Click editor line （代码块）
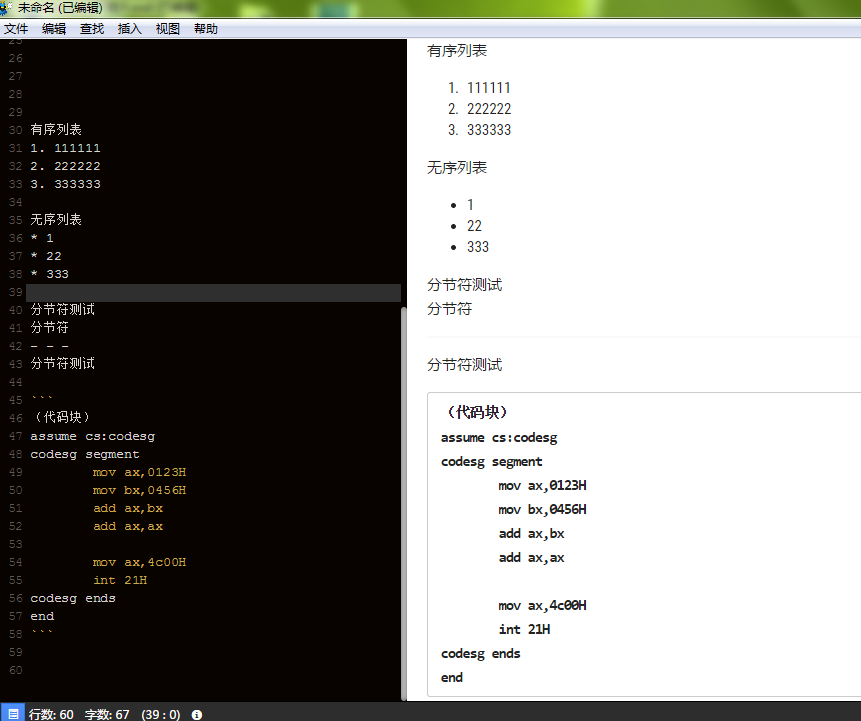 coord(62,417)
